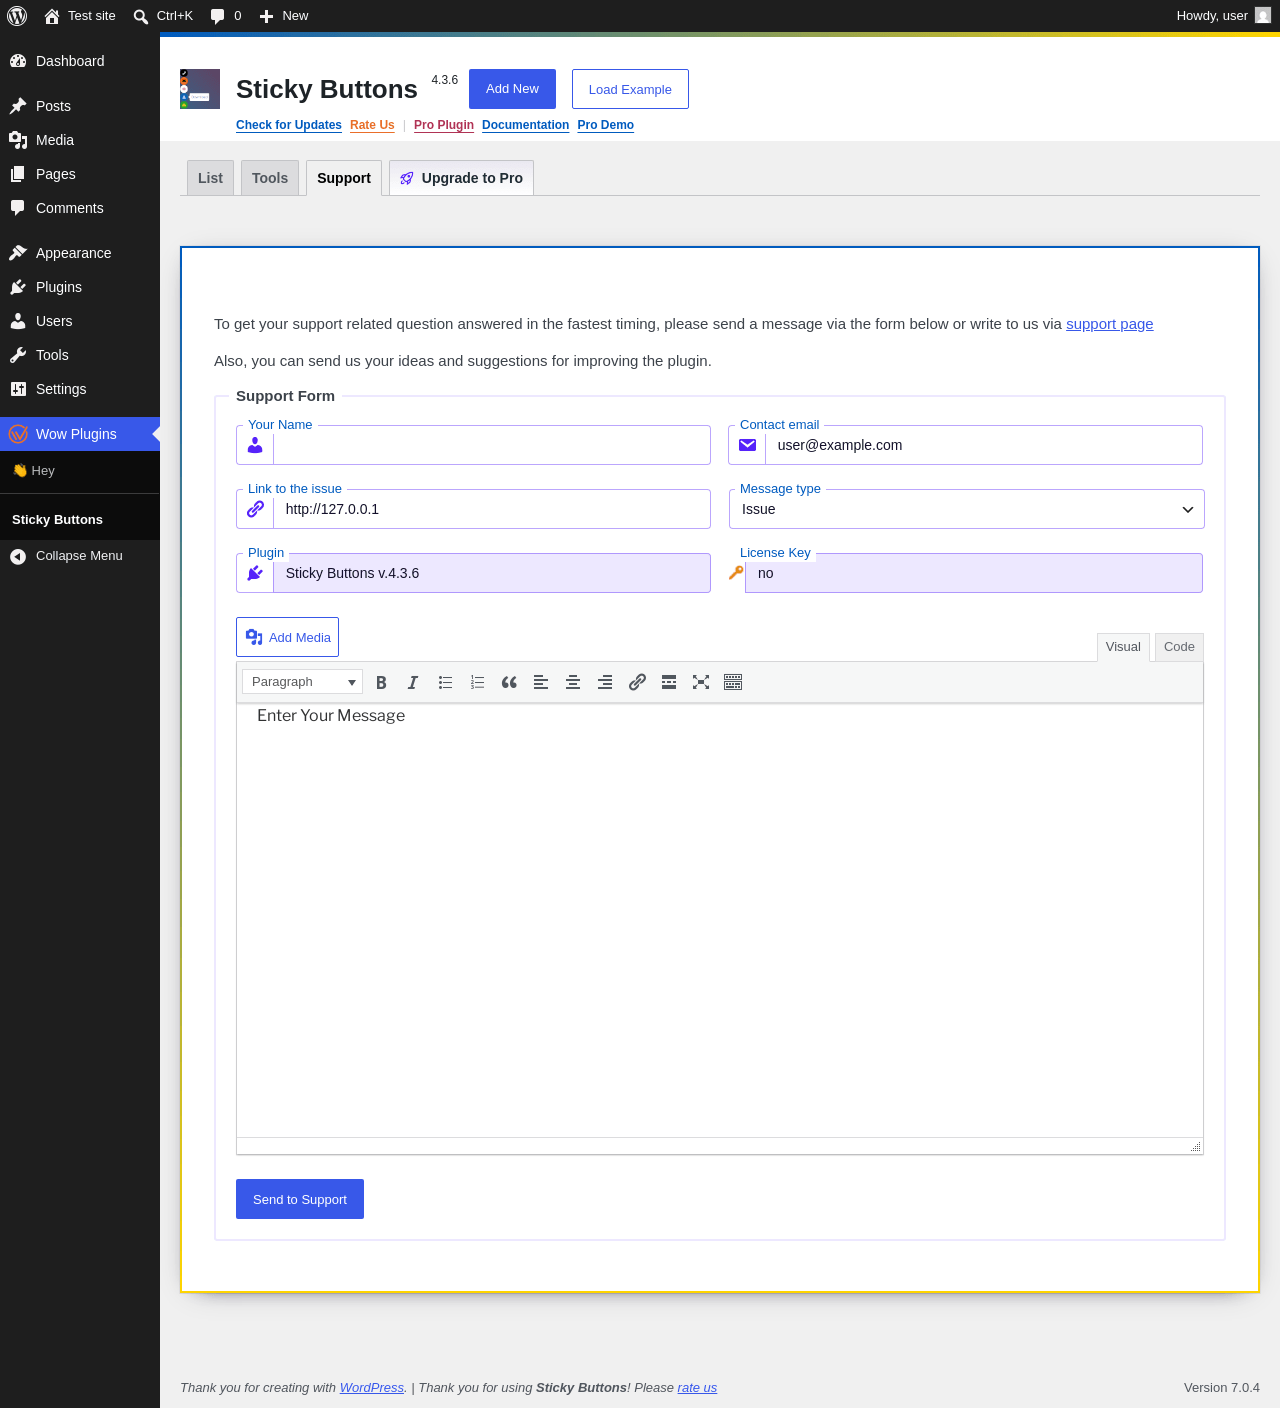Open the comments bubble in admin bar
The image size is (1280, 1408).
226,16
